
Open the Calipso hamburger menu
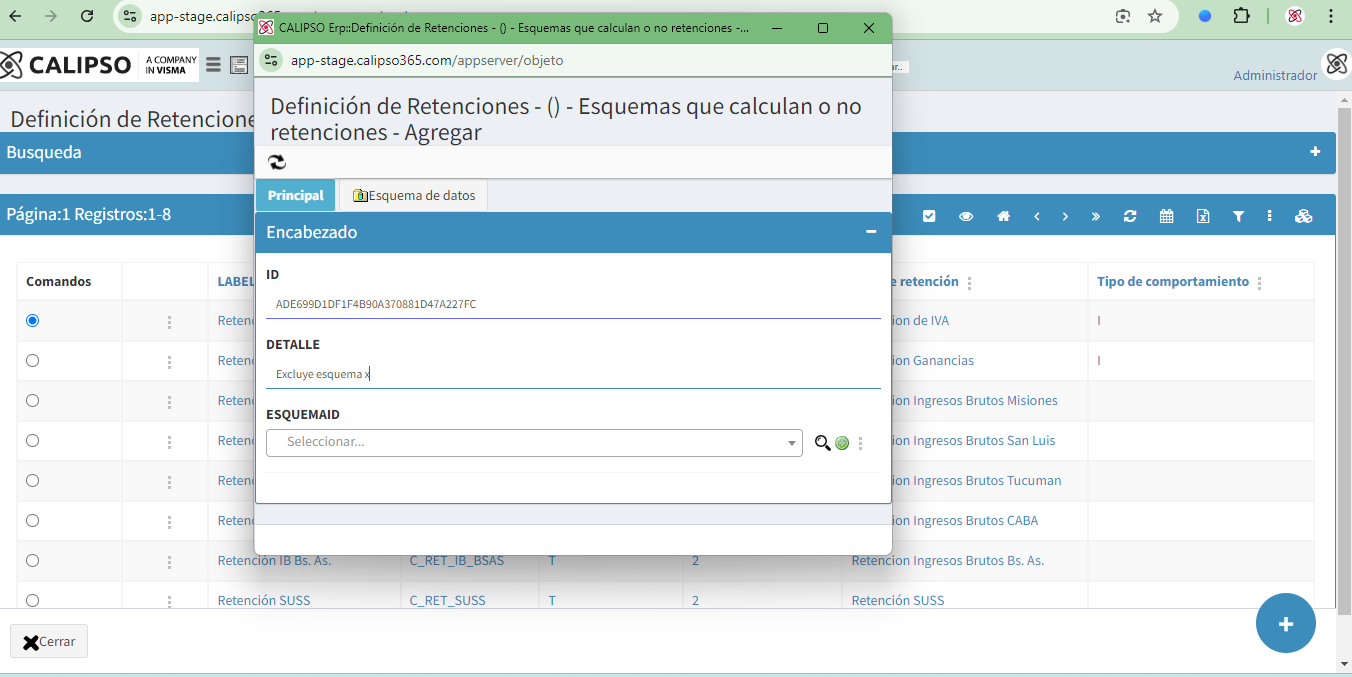[x=213, y=65]
